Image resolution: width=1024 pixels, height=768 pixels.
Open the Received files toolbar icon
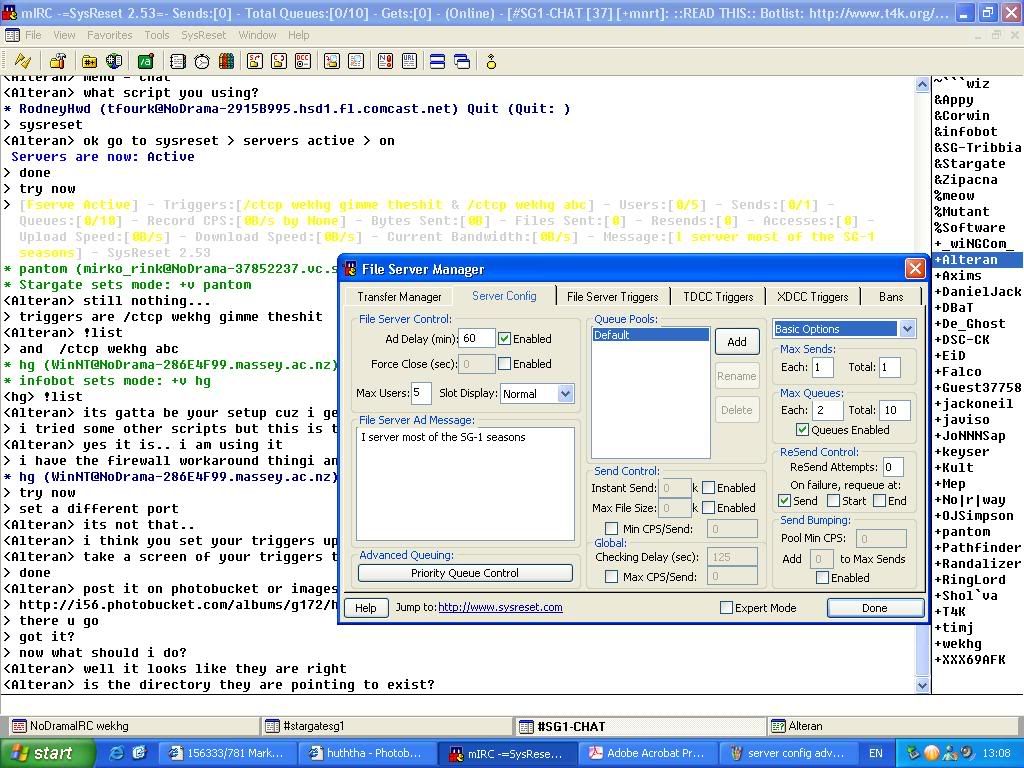coord(332,61)
